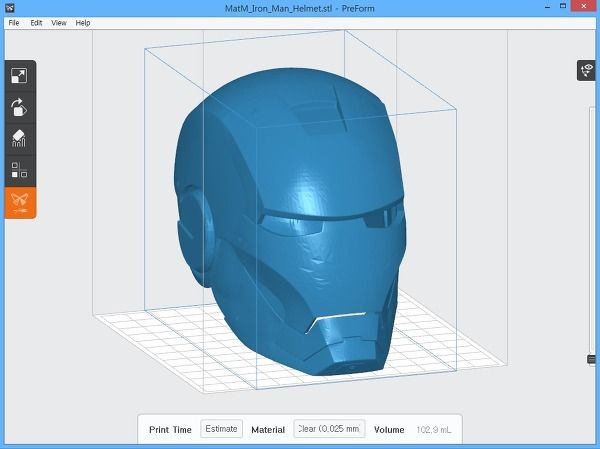The width and height of the screenshot is (600, 449).
Task: Open the Help menu
Action: pyautogui.click(x=83, y=23)
